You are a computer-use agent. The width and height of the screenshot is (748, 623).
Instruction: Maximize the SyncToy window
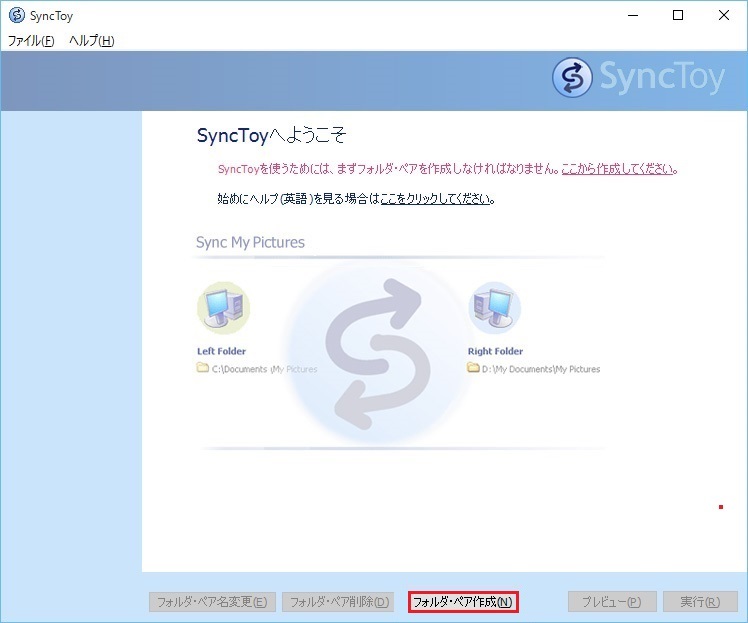point(678,15)
